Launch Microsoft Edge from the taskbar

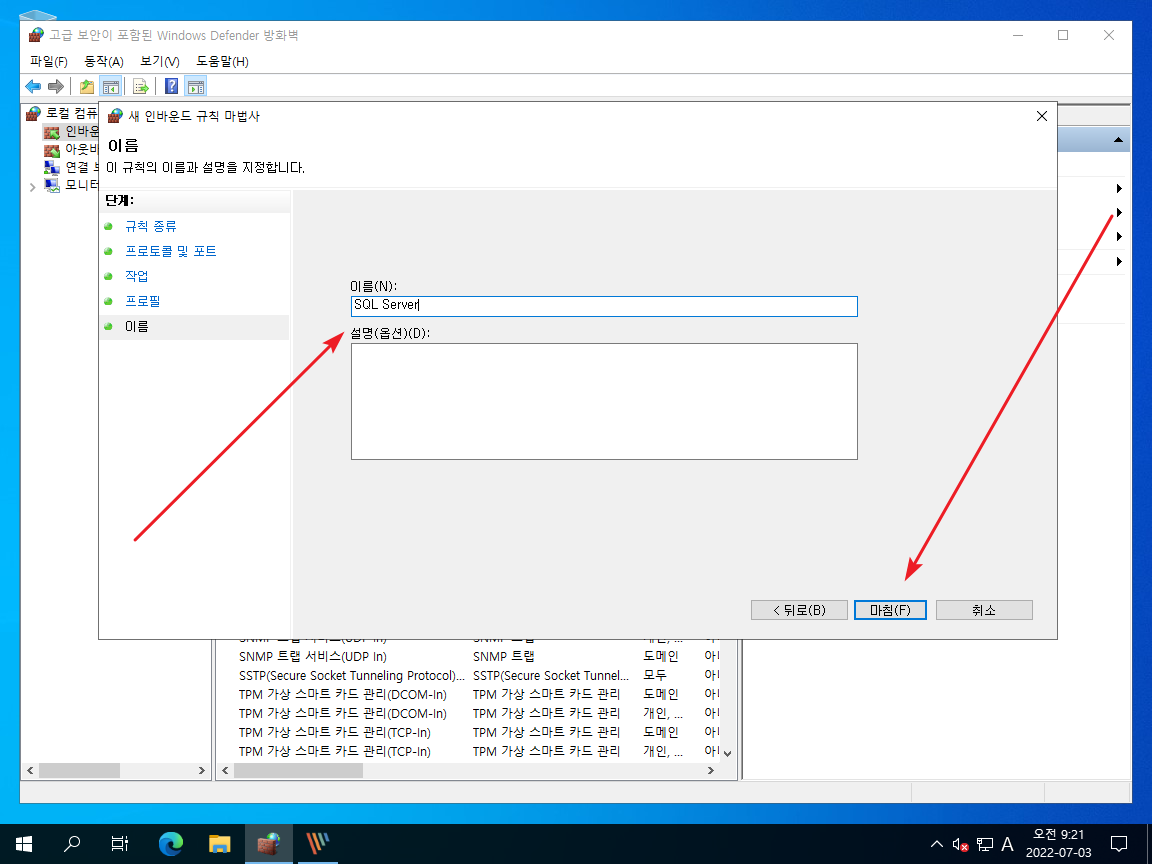click(170, 843)
